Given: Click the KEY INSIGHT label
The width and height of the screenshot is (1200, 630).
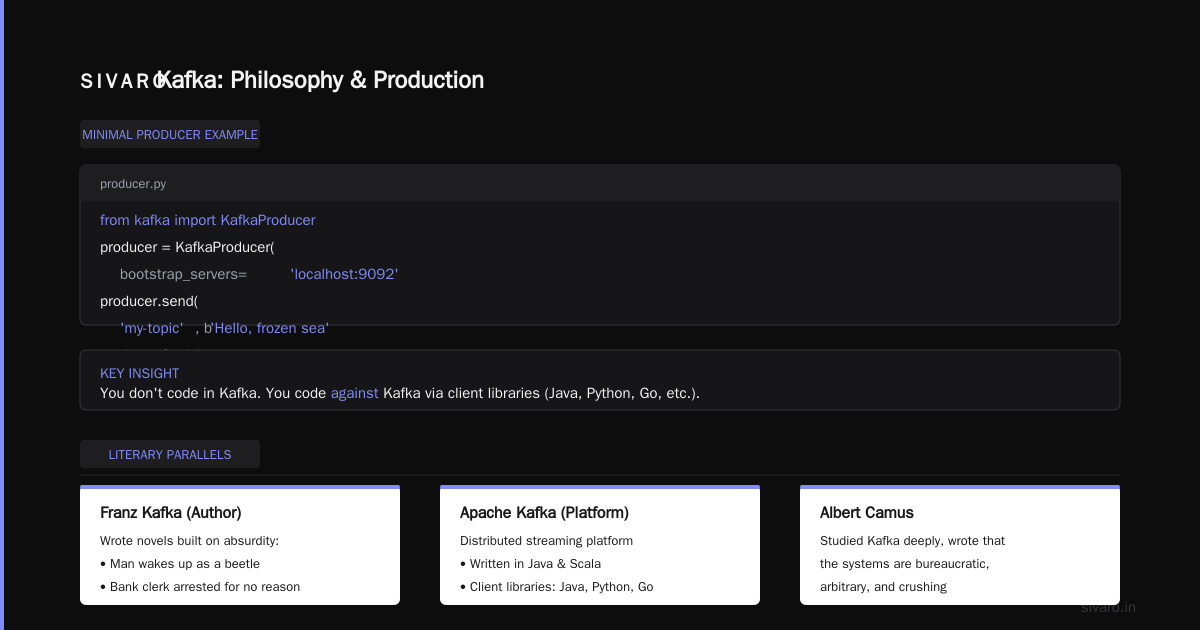Looking at the screenshot, I should tap(140, 373).
